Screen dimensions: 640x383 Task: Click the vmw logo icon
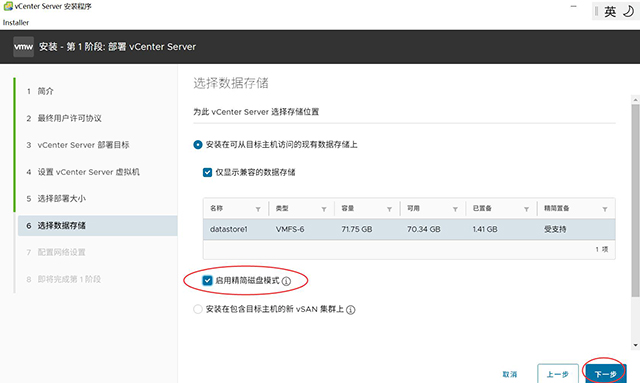(23, 47)
